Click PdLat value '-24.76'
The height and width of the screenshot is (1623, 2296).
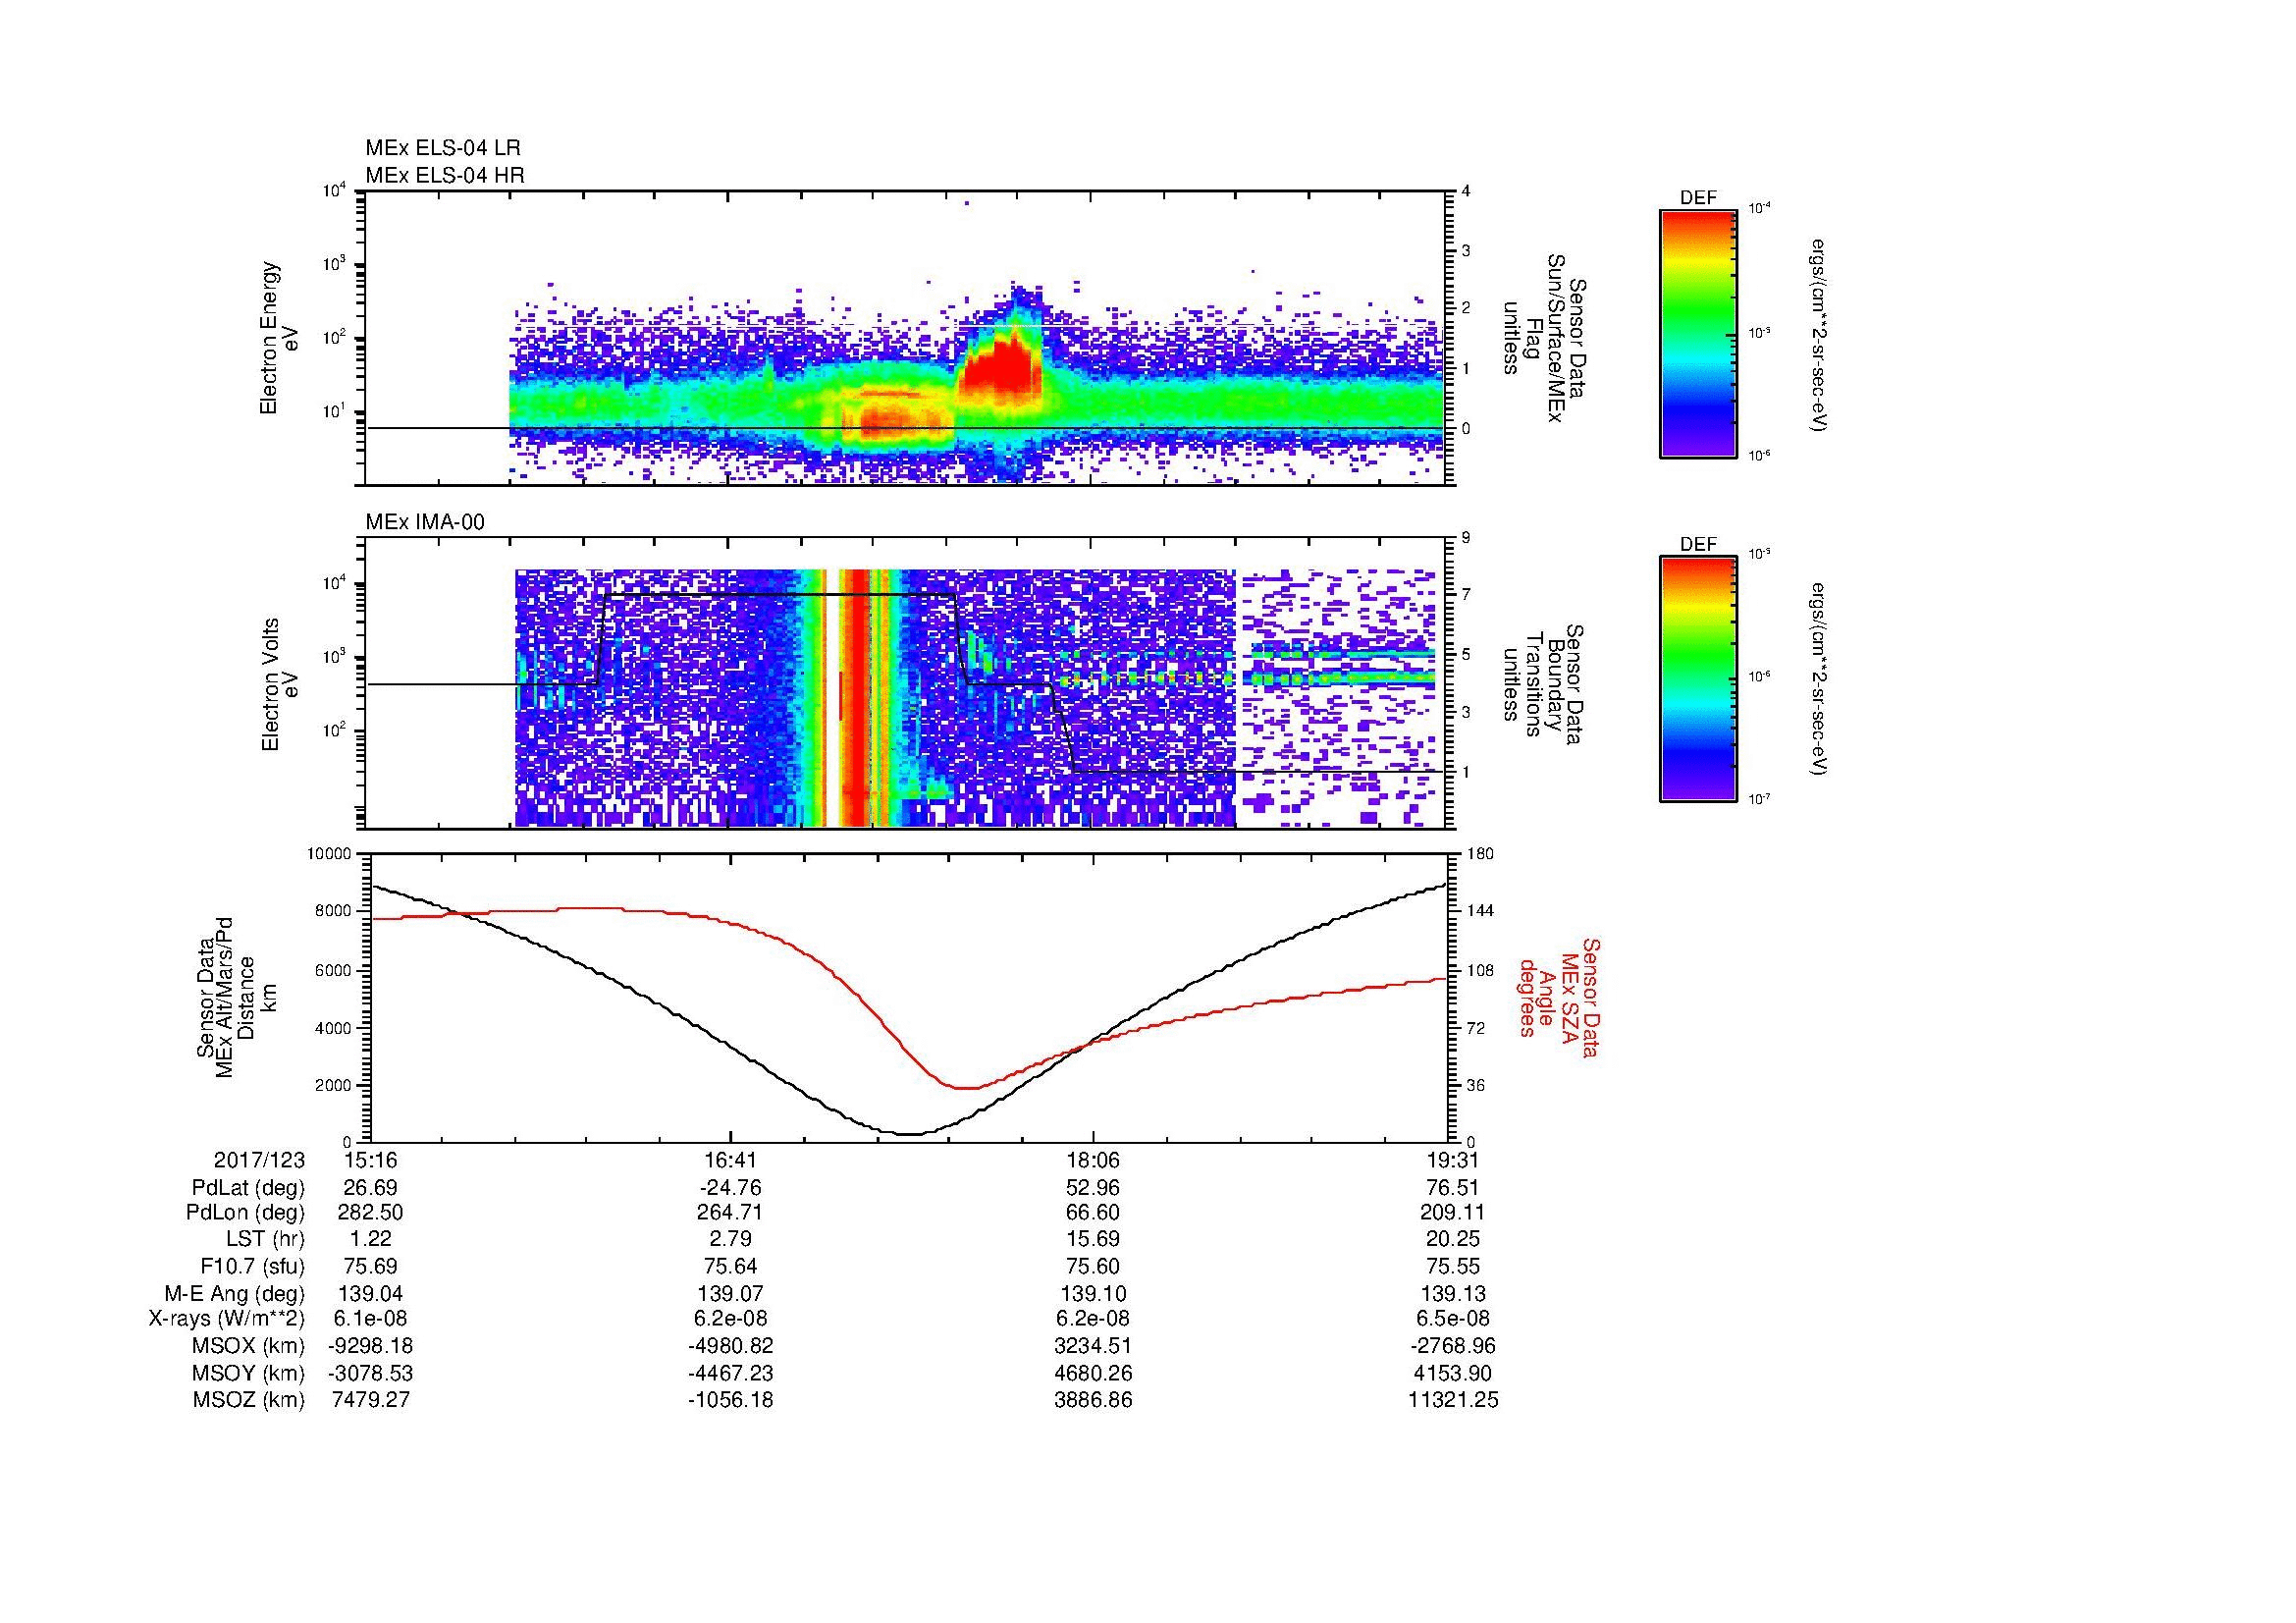[x=731, y=1188]
